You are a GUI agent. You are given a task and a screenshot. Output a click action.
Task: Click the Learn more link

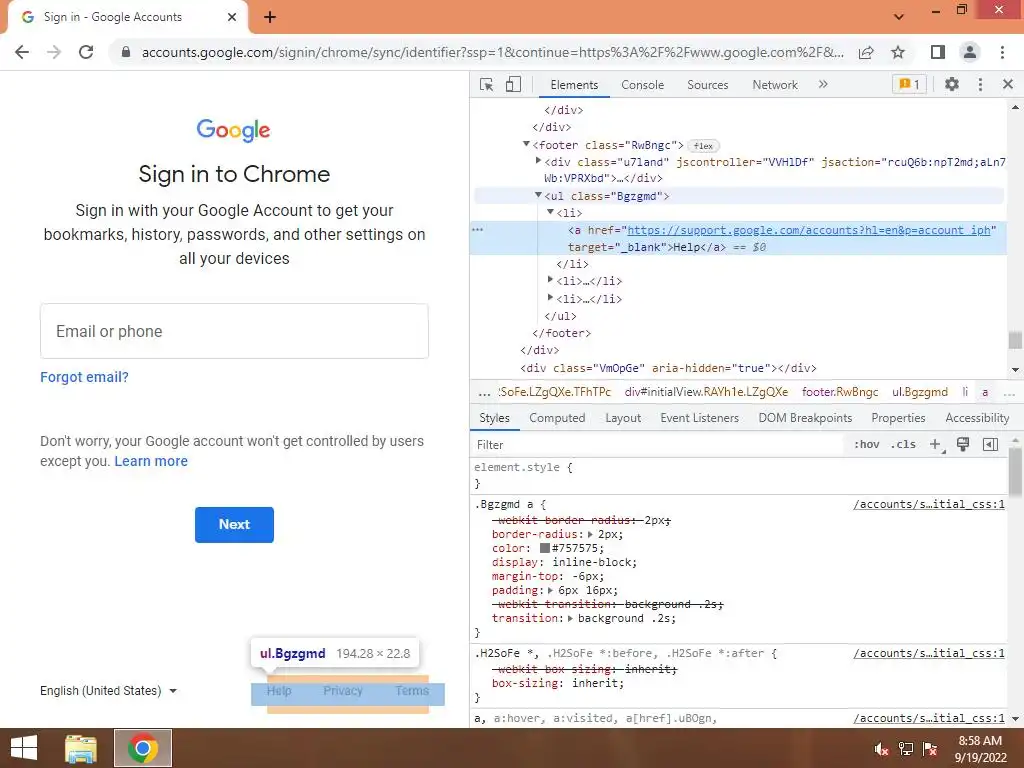pos(151,461)
